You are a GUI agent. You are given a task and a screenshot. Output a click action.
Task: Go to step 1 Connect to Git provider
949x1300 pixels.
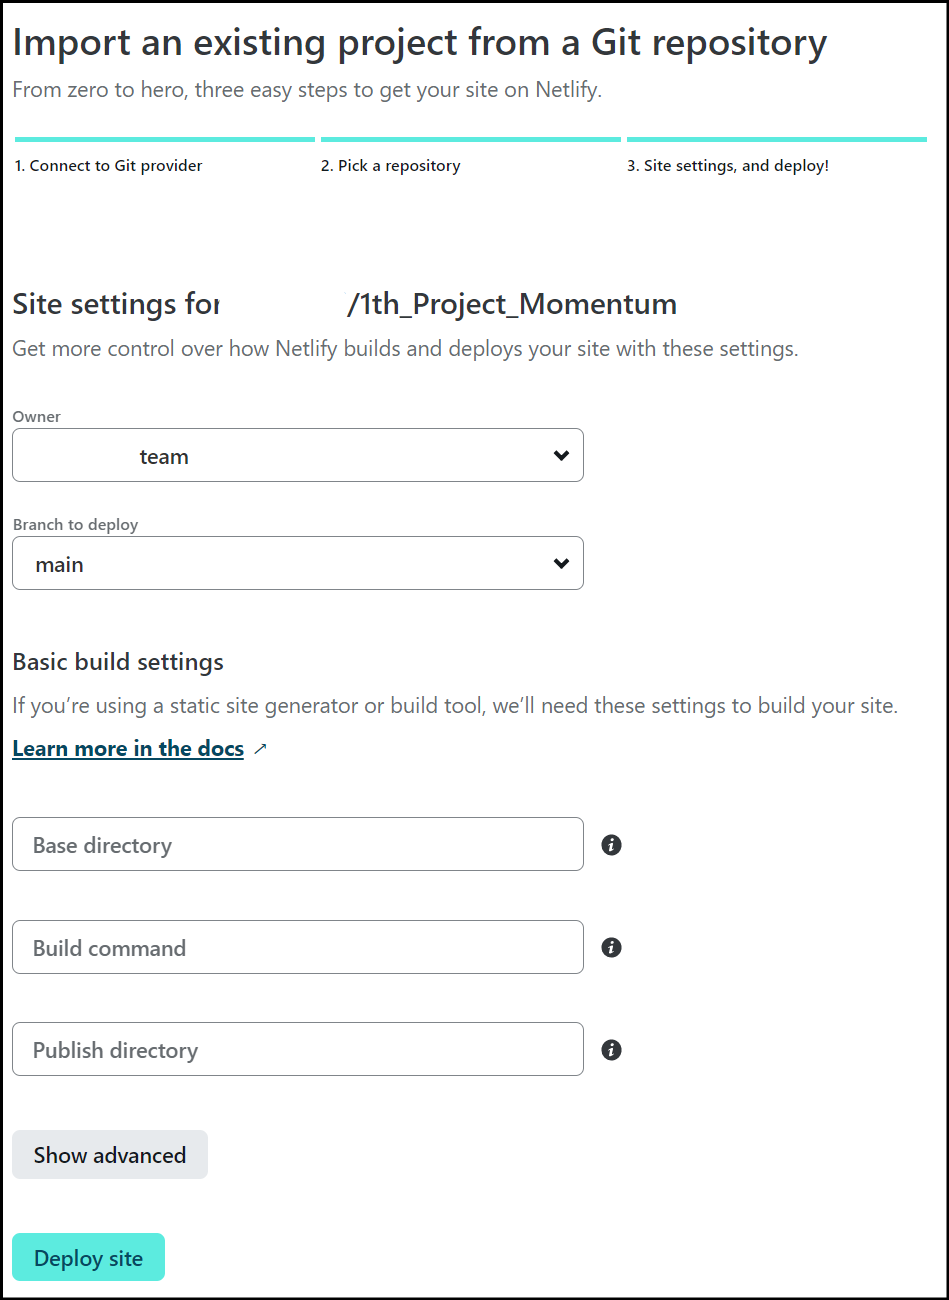pyautogui.click(x=109, y=166)
